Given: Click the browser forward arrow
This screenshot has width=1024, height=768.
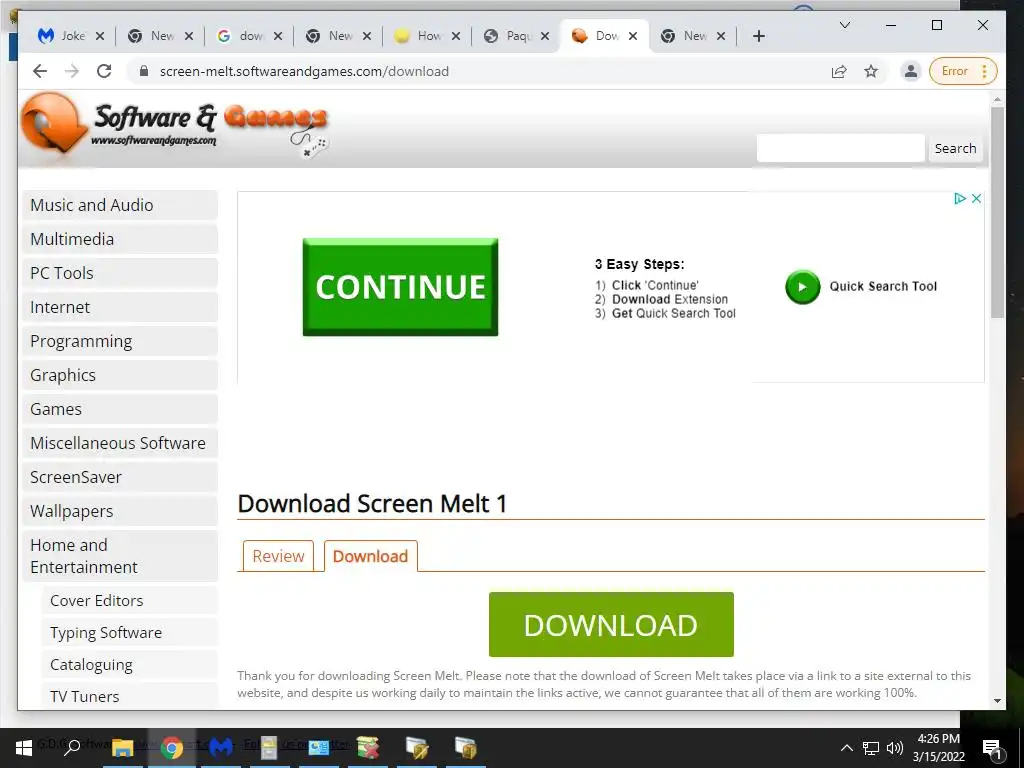Looking at the screenshot, I should click(x=72, y=71).
